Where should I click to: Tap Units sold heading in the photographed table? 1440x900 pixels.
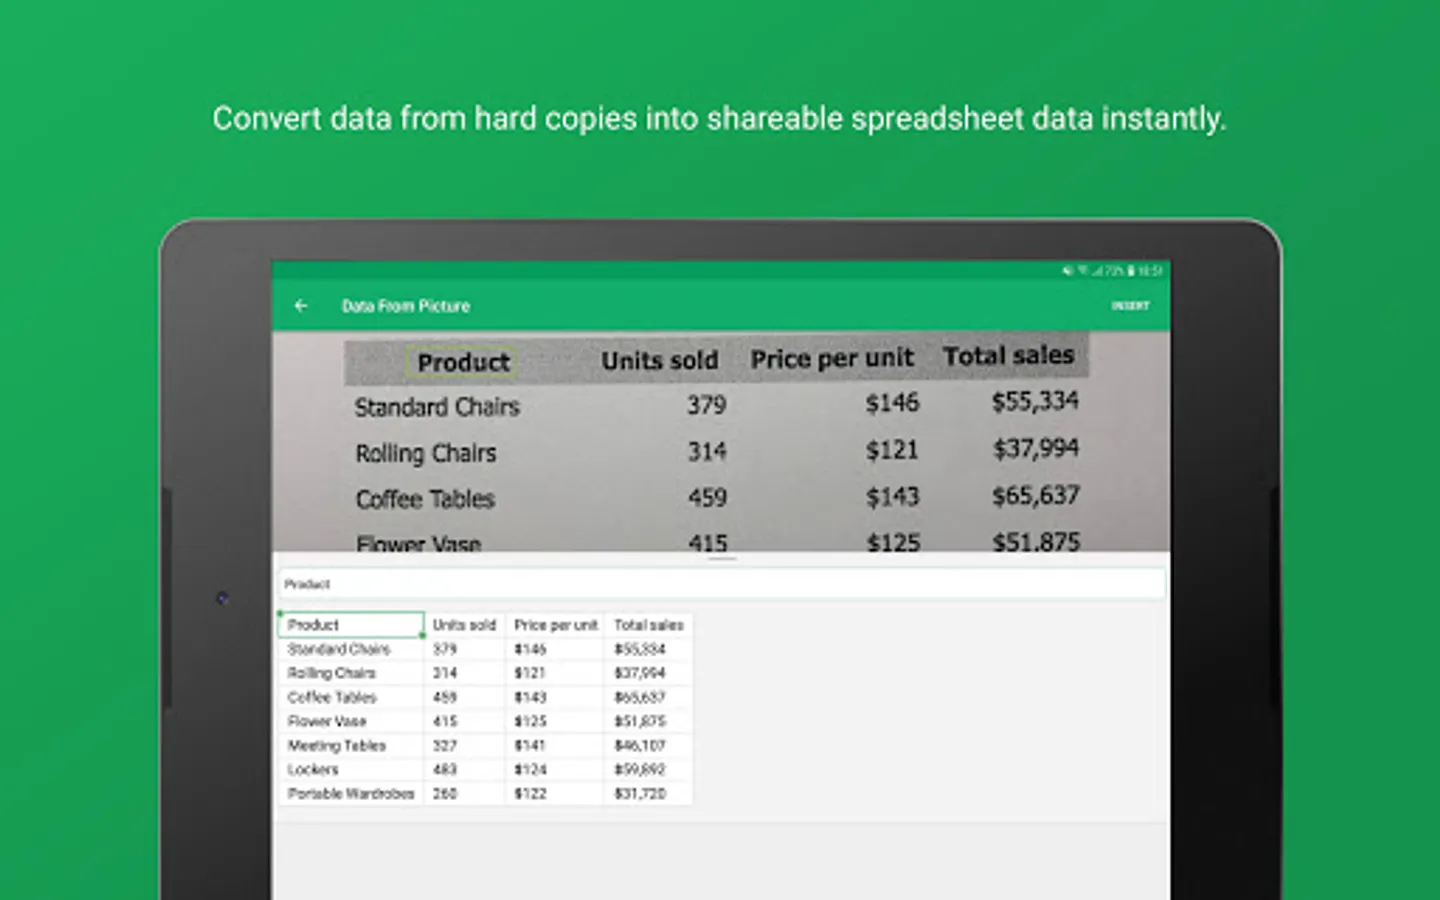[660, 360]
